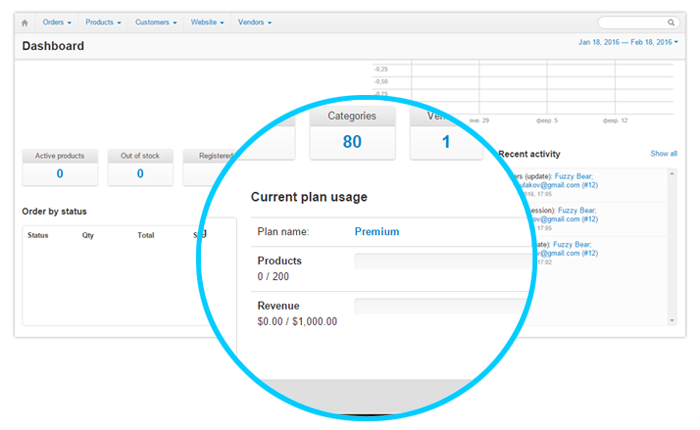Click the search magnifier icon

click(x=671, y=22)
